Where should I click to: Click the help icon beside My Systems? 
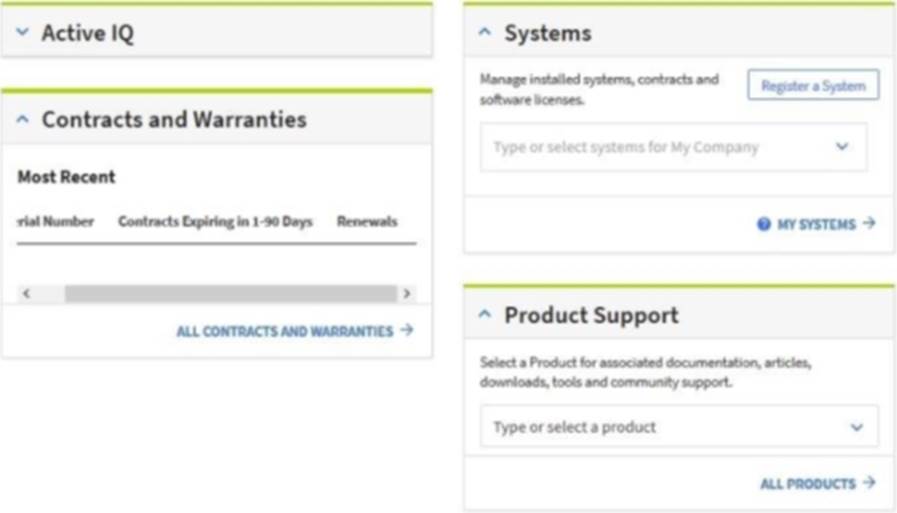764,225
